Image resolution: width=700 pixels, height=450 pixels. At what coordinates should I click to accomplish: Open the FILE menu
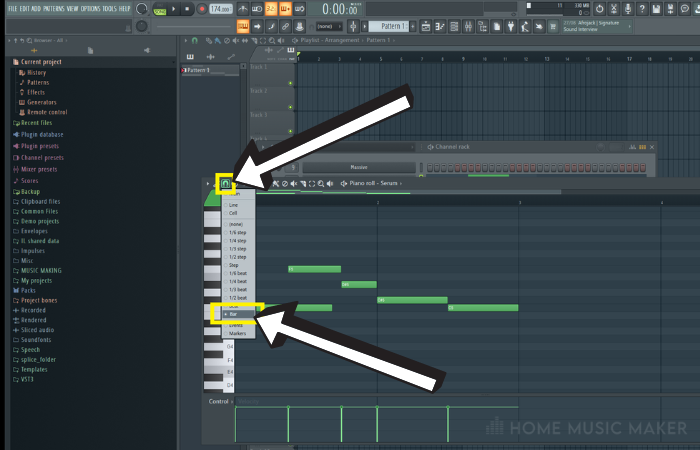[x=12, y=8]
